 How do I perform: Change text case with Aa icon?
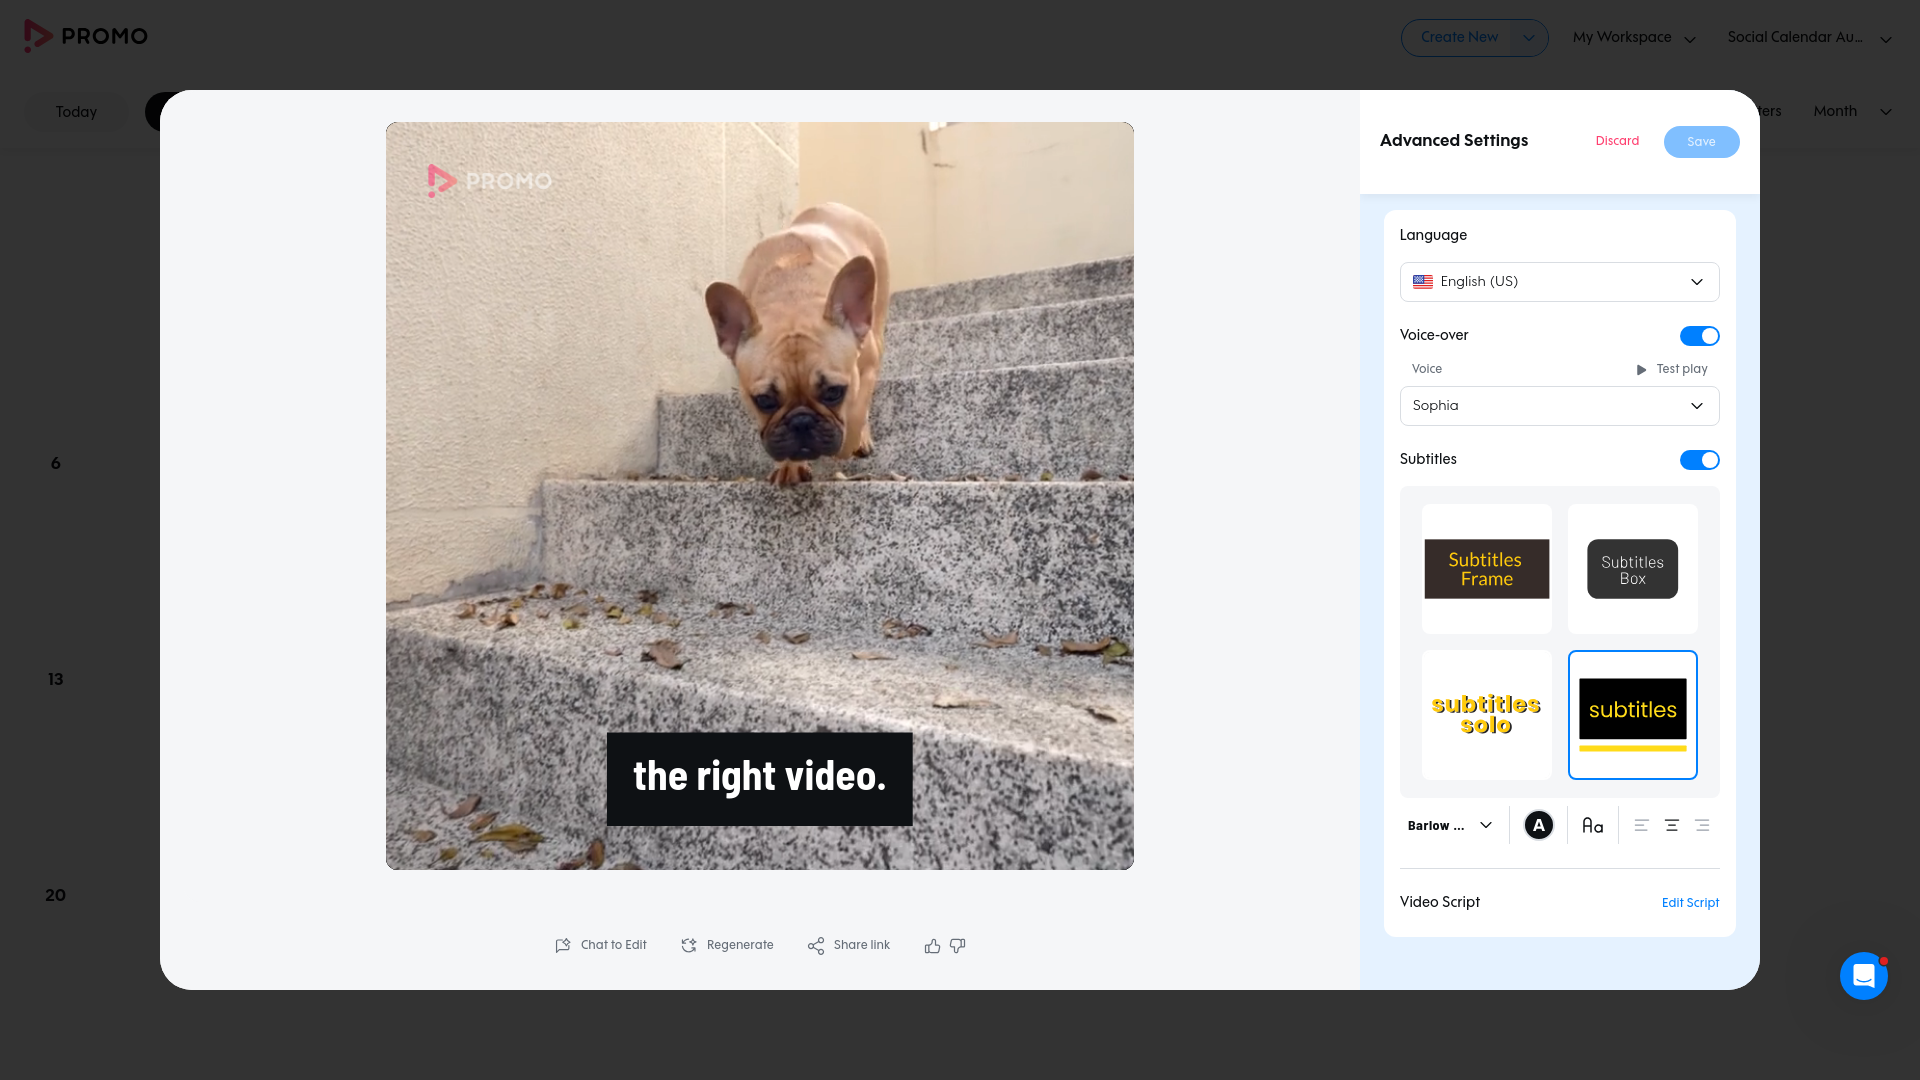[x=1592, y=826]
